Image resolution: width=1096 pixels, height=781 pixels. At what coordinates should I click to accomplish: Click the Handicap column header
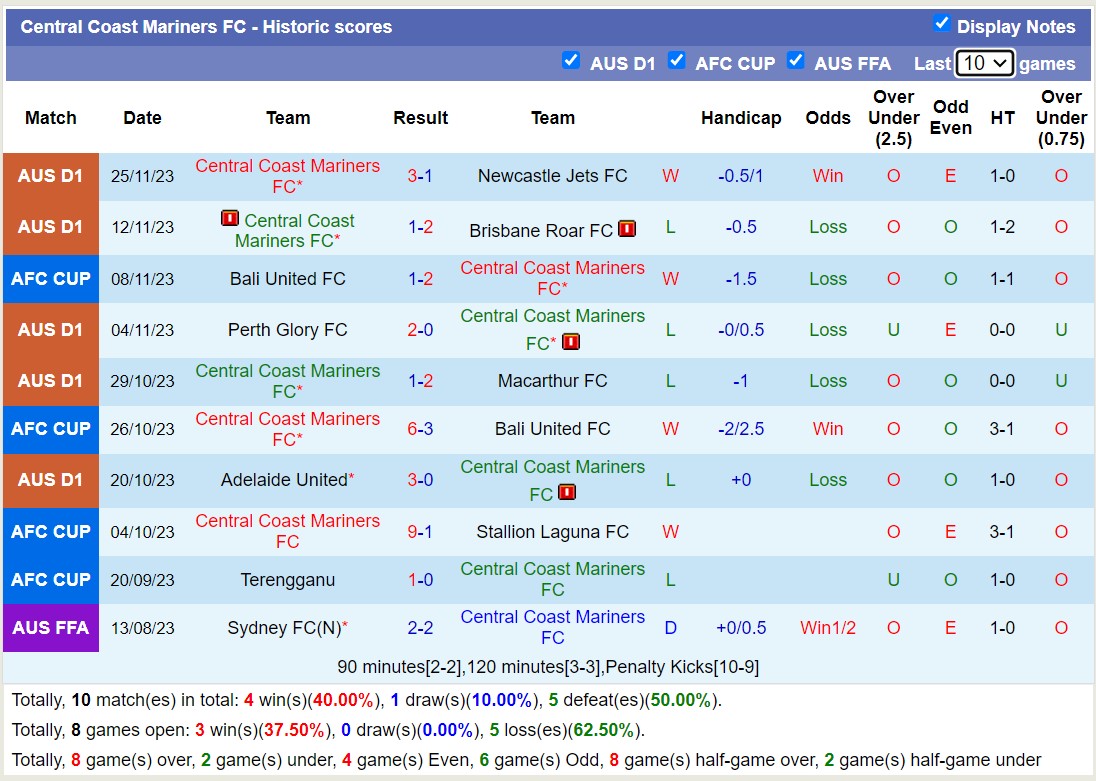click(x=741, y=118)
